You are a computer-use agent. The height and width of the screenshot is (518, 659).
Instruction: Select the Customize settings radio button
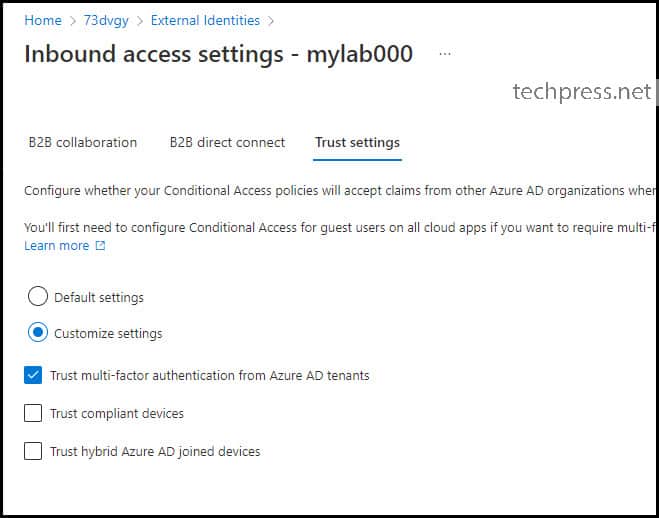[x=38, y=332]
